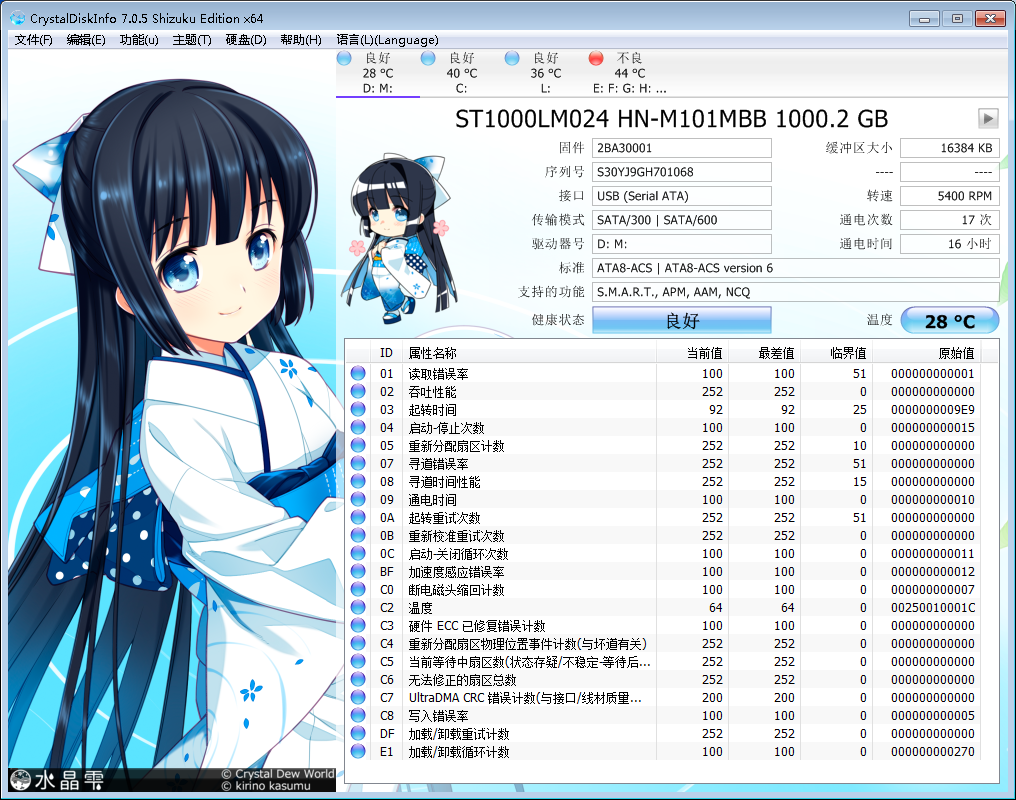
Task: Click the 驱动器号 field D: M:
Action: (682, 244)
